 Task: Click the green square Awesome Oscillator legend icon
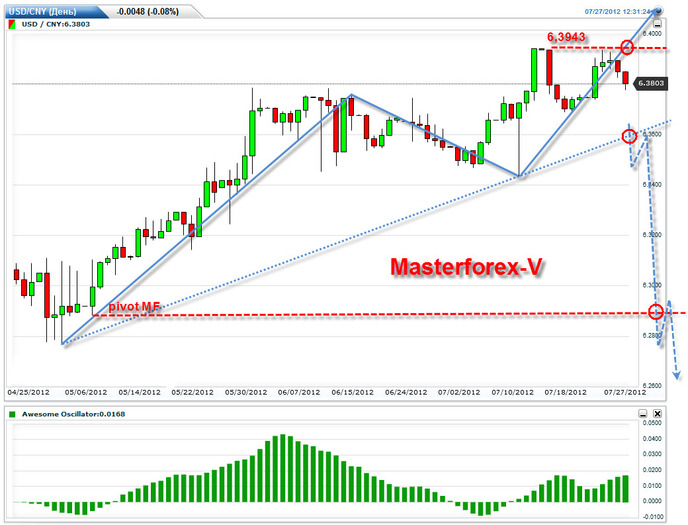(12, 414)
